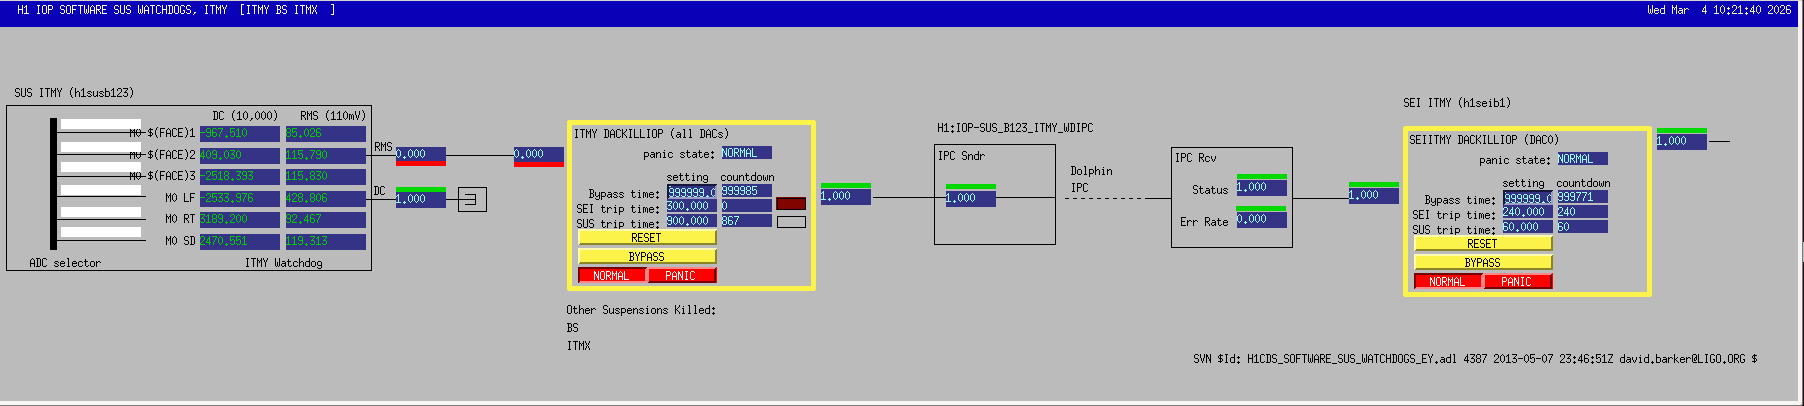Click the dark red indicator in ITMY DACKILLIOP
This screenshot has width=1804, height=406.
tap(790, 203)
